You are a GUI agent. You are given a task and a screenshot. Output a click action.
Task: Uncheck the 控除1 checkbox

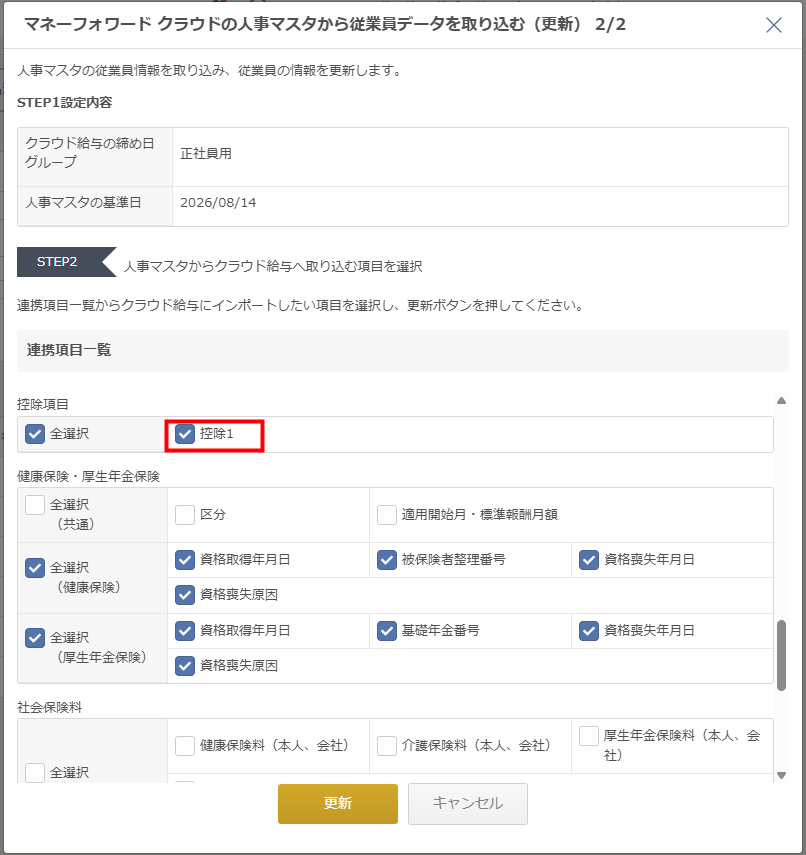point(185,434)
